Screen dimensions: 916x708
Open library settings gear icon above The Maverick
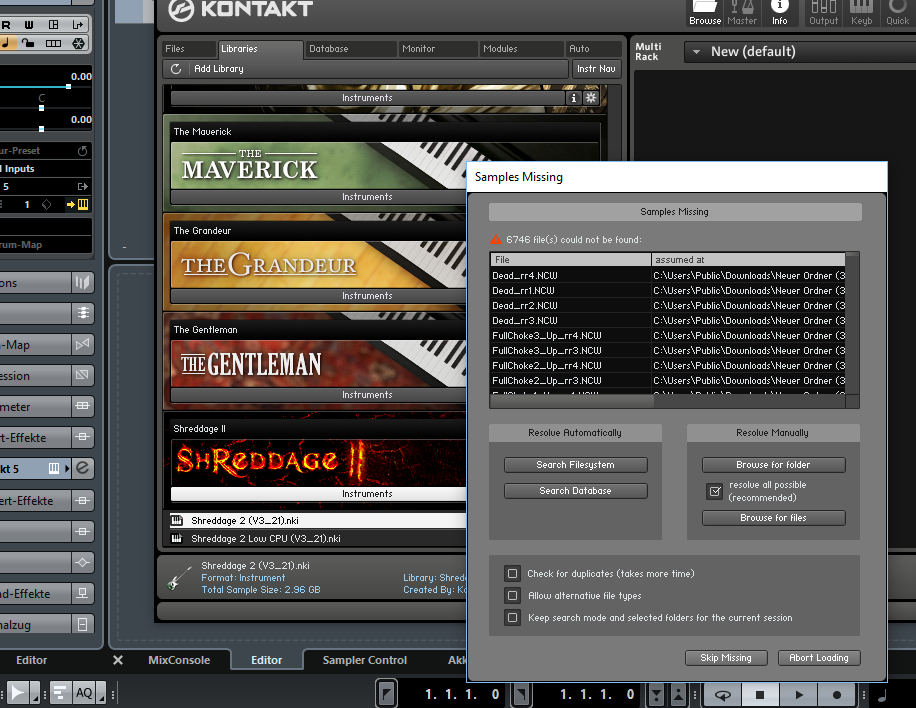coord(591,98)
